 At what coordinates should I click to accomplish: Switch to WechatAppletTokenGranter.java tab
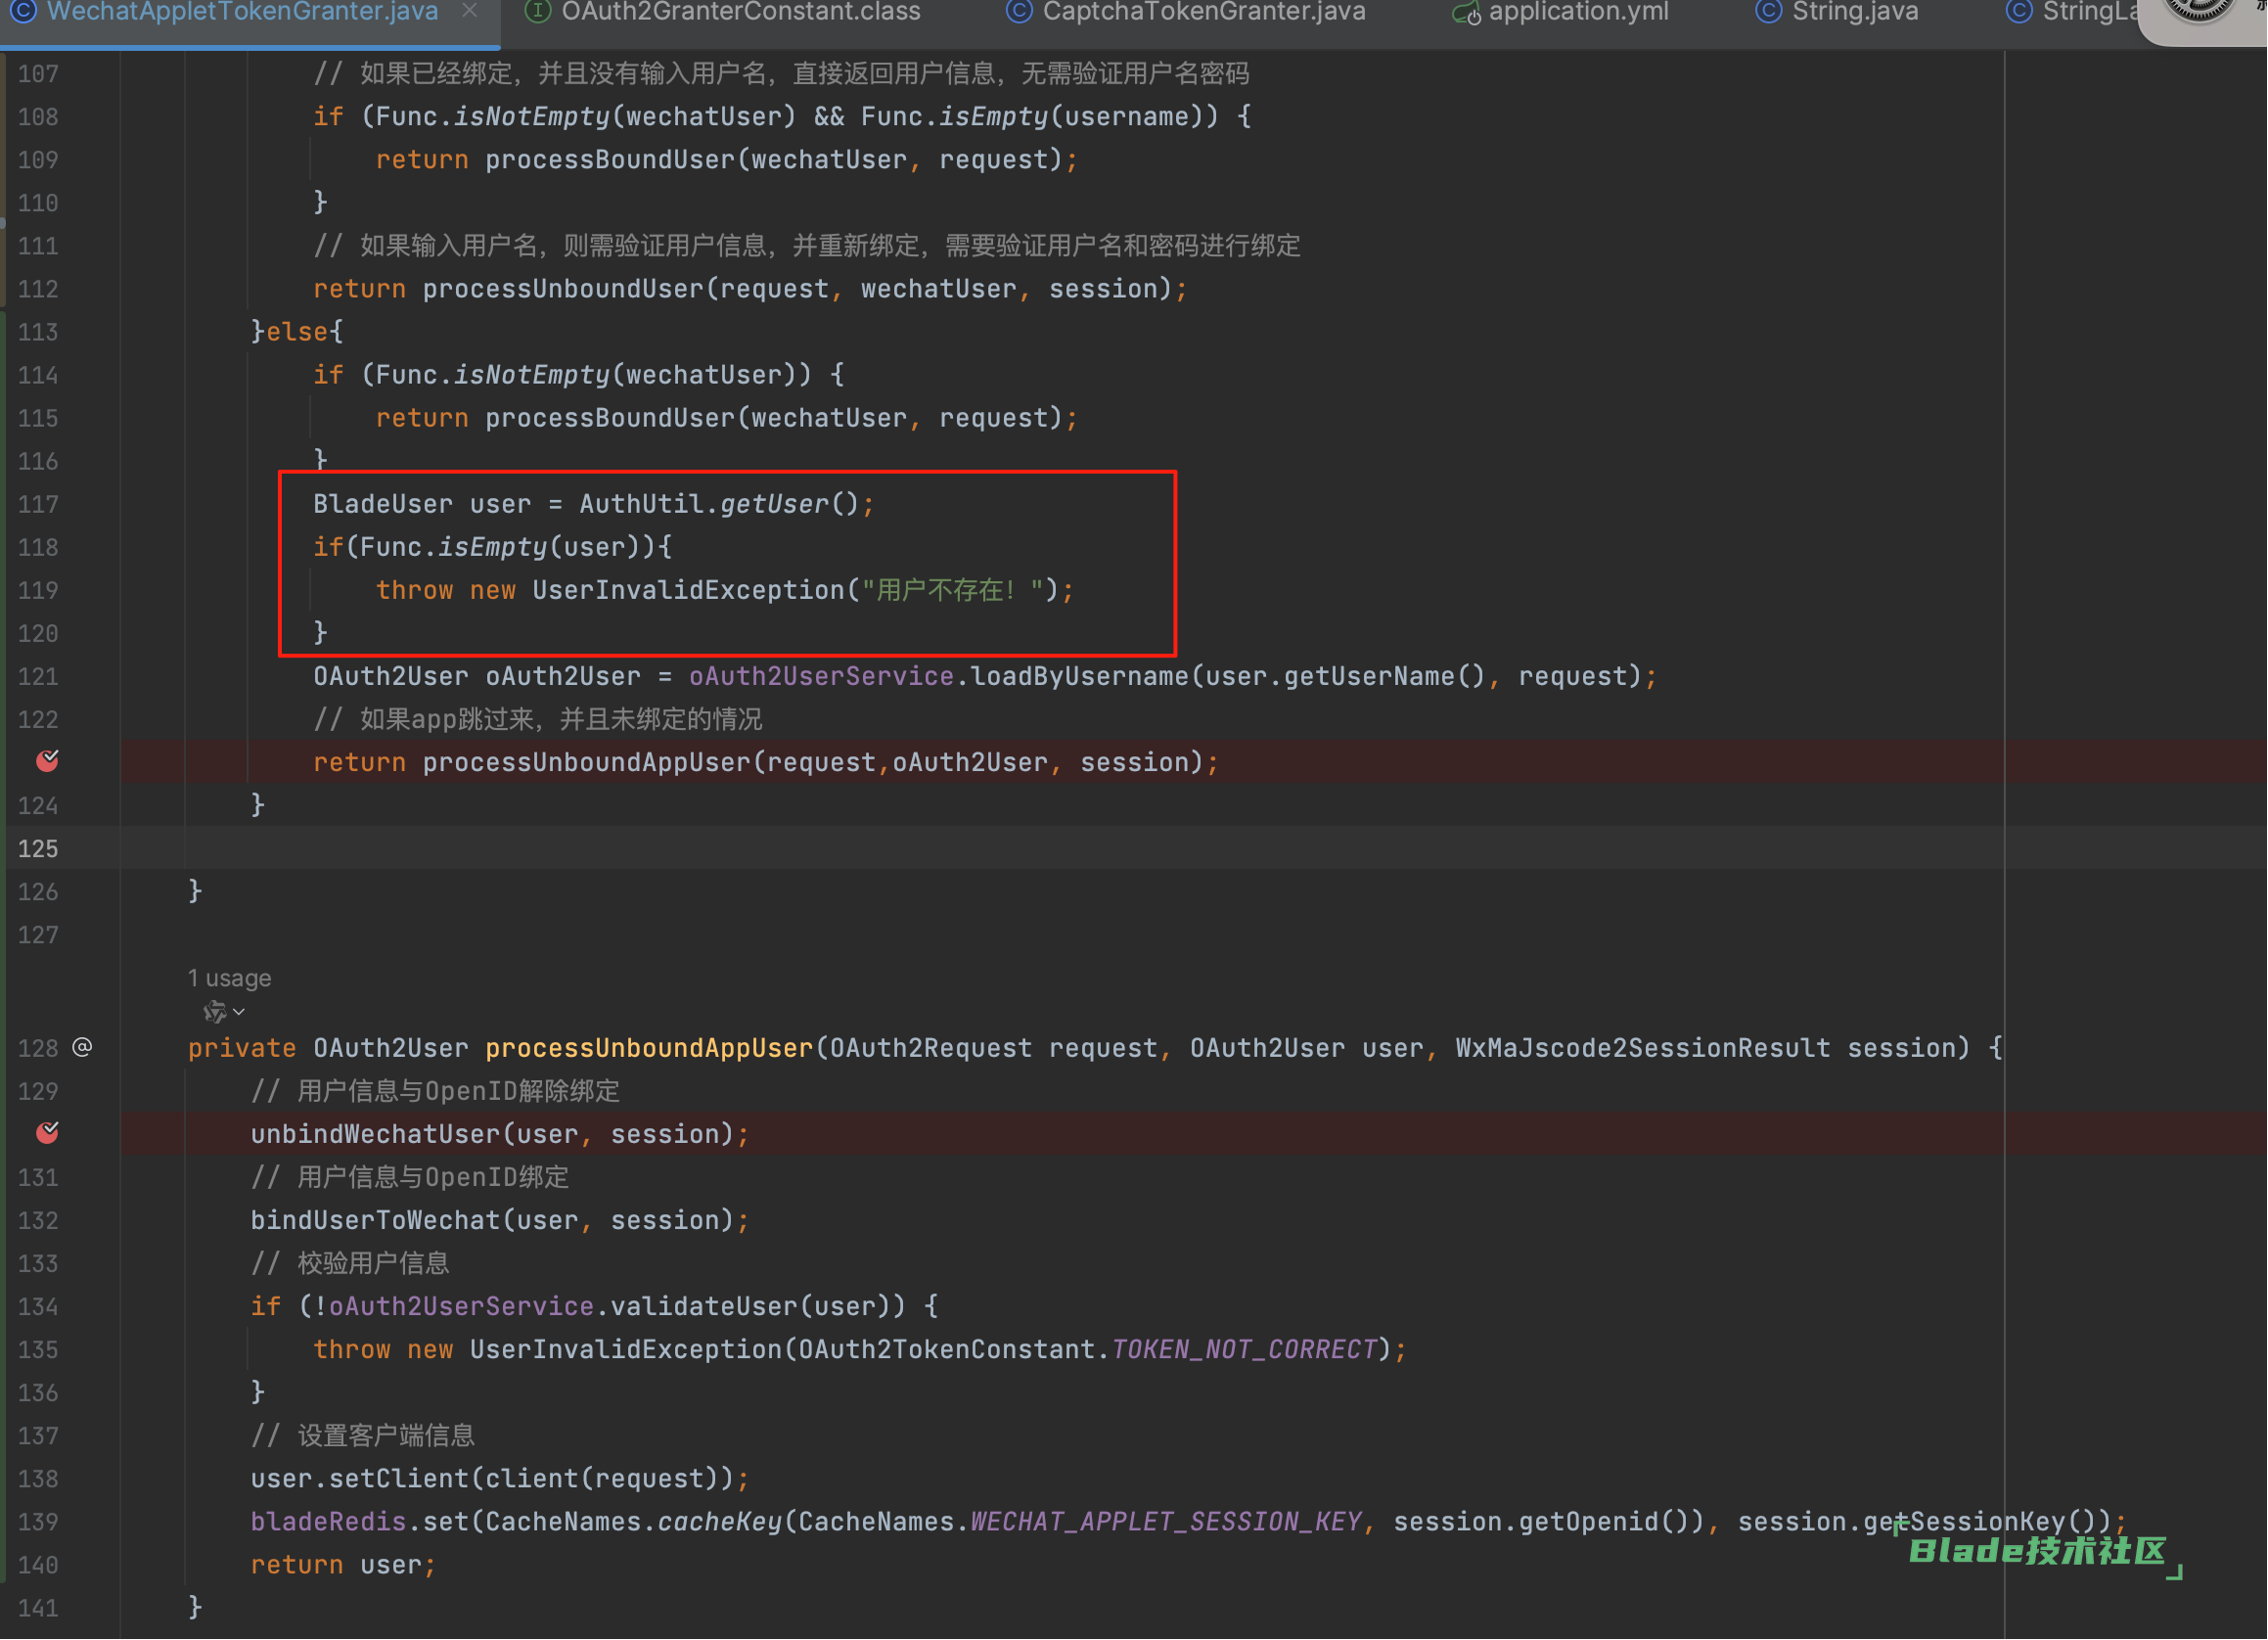pos(242,12)
